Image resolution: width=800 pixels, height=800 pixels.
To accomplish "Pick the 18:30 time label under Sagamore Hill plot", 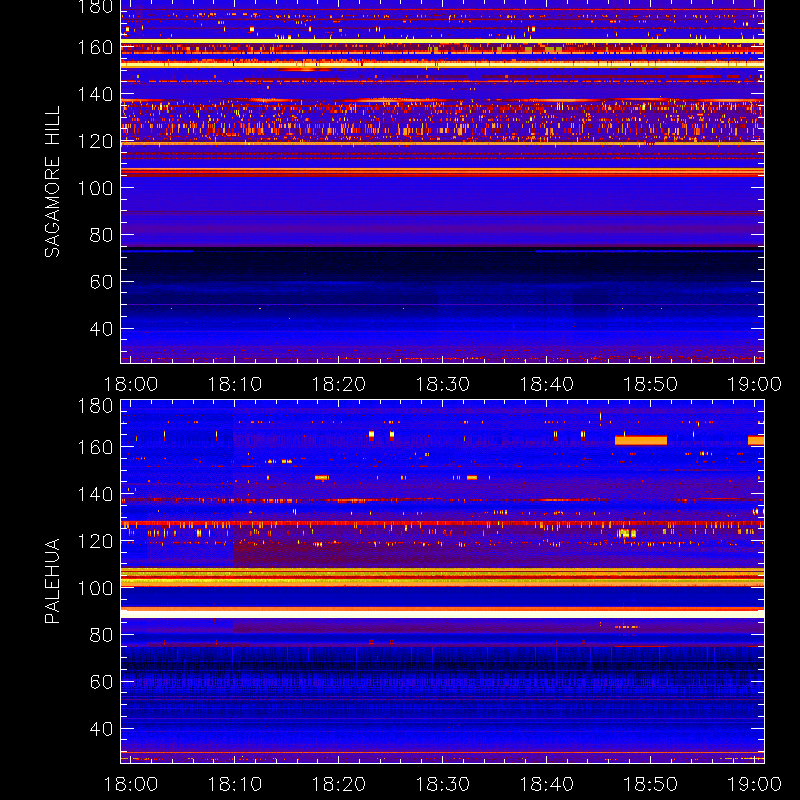I will pyautogui.click(x=442, y=384).
